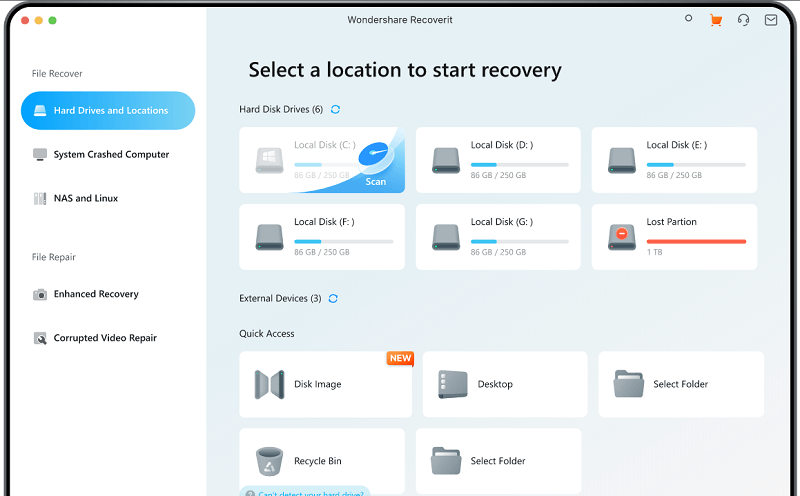The image size is (800, 496).
Task: Maximize window with green button
Action: pos(53,20)
